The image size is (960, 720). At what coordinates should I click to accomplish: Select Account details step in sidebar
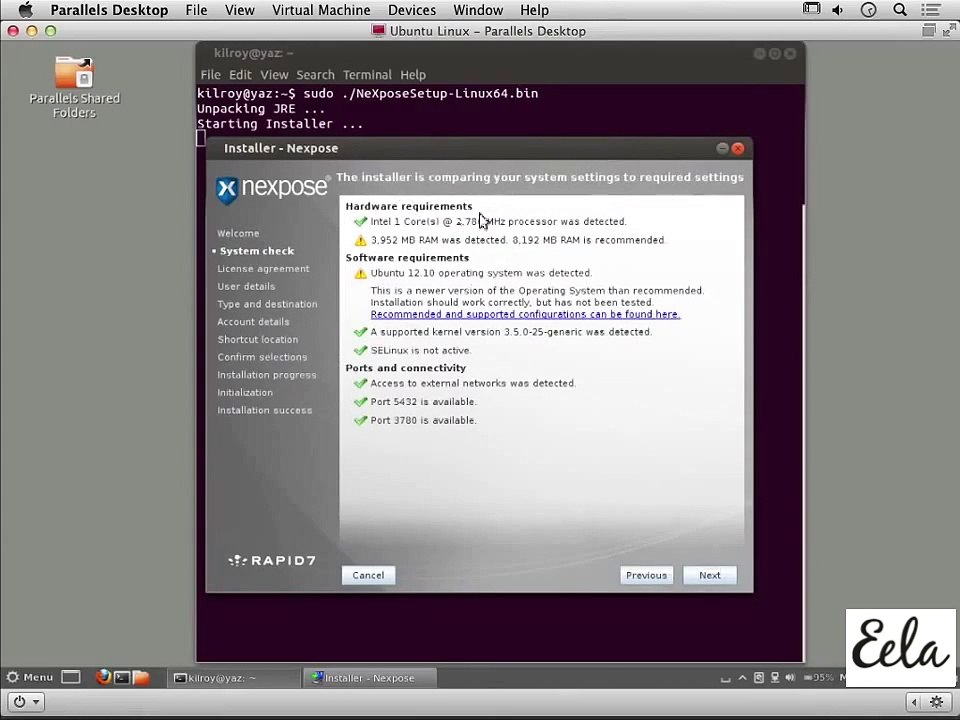click(x=253, y=322)
